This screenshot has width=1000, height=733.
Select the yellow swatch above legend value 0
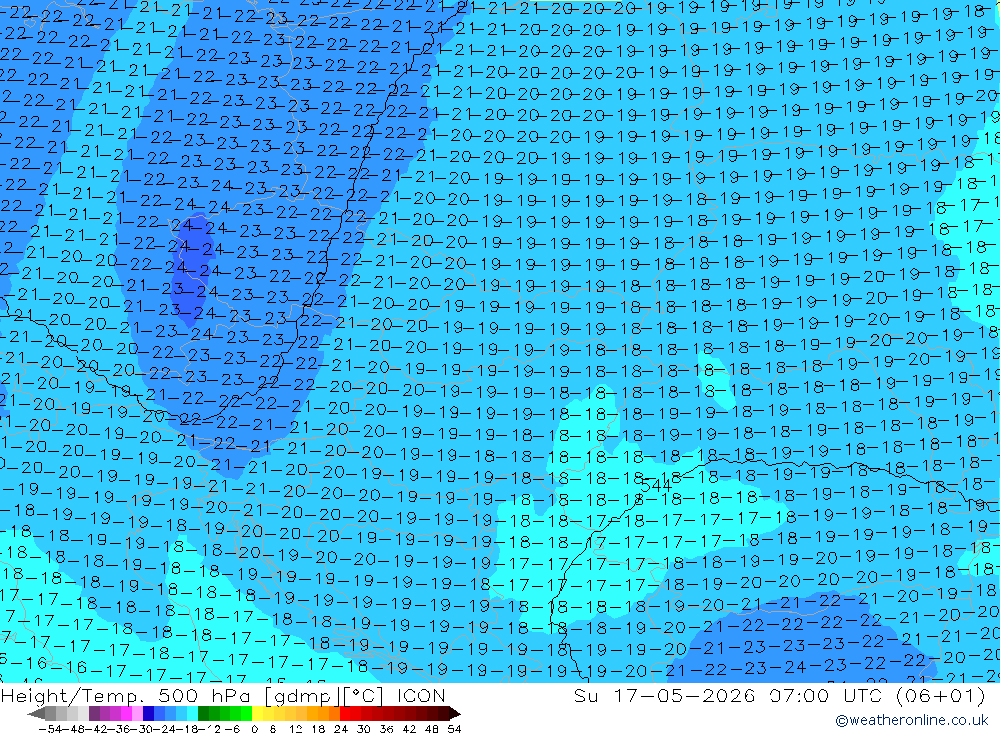[258, 713]
